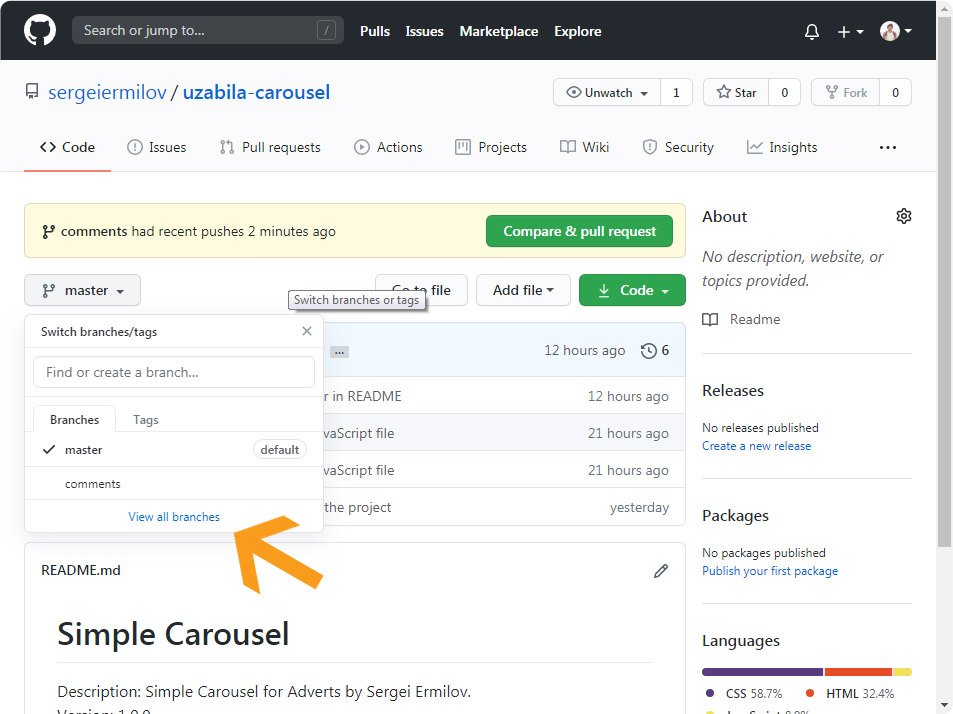This screenshot has width=953, height=714.
Task: Expand the commit message ellipsis button
Action: [339, 352]
